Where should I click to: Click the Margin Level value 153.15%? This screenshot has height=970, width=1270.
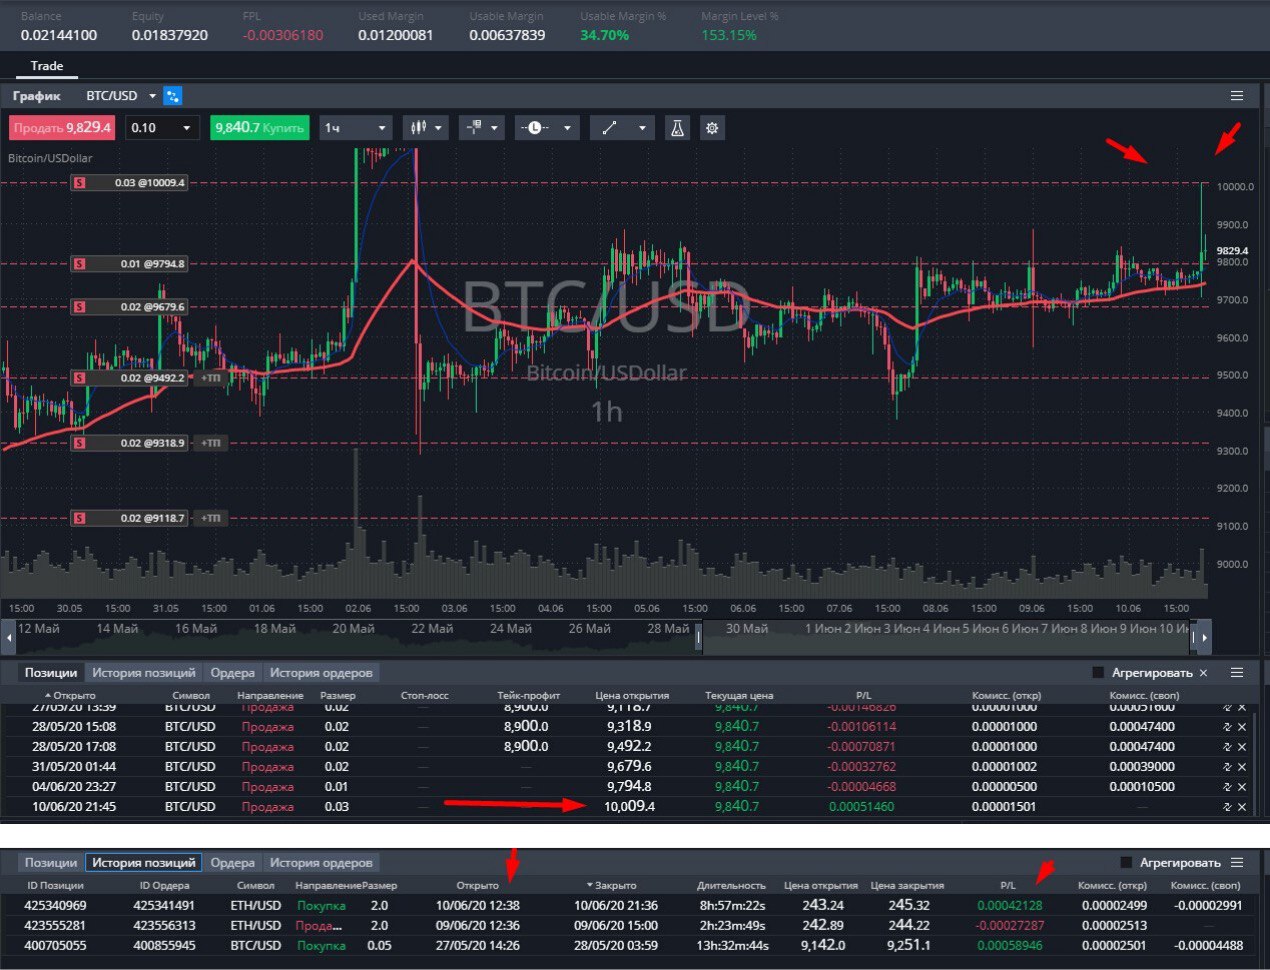729,35
